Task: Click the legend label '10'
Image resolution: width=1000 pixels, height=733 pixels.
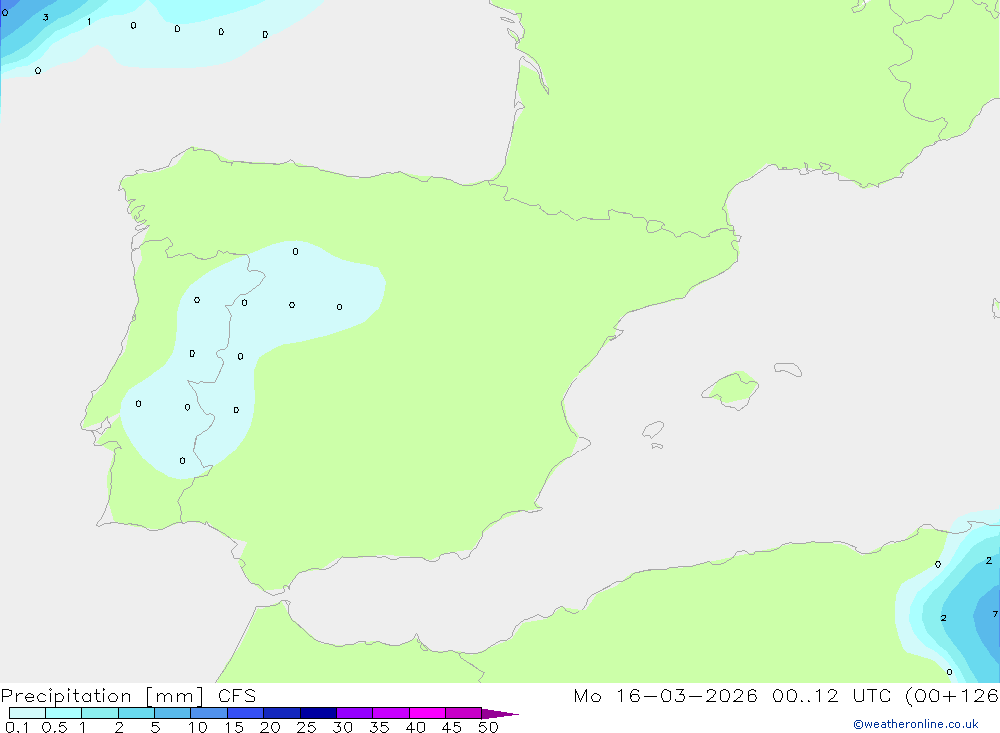Action: coord(198,727)
